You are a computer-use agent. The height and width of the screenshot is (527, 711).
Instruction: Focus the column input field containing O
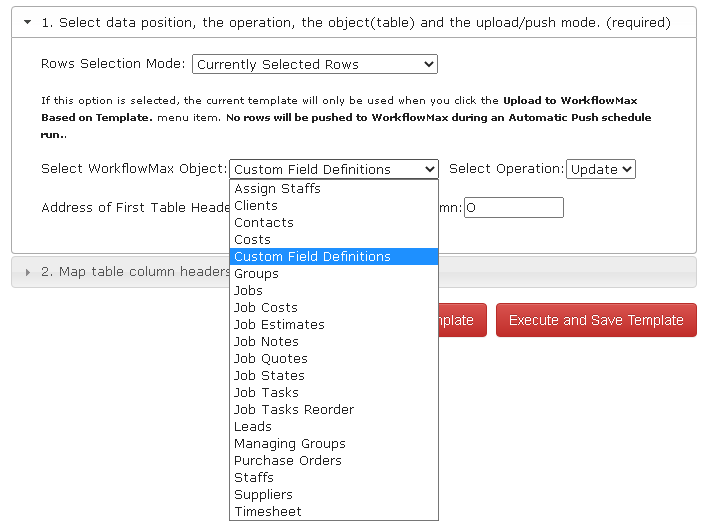click(x=514, y=208)
